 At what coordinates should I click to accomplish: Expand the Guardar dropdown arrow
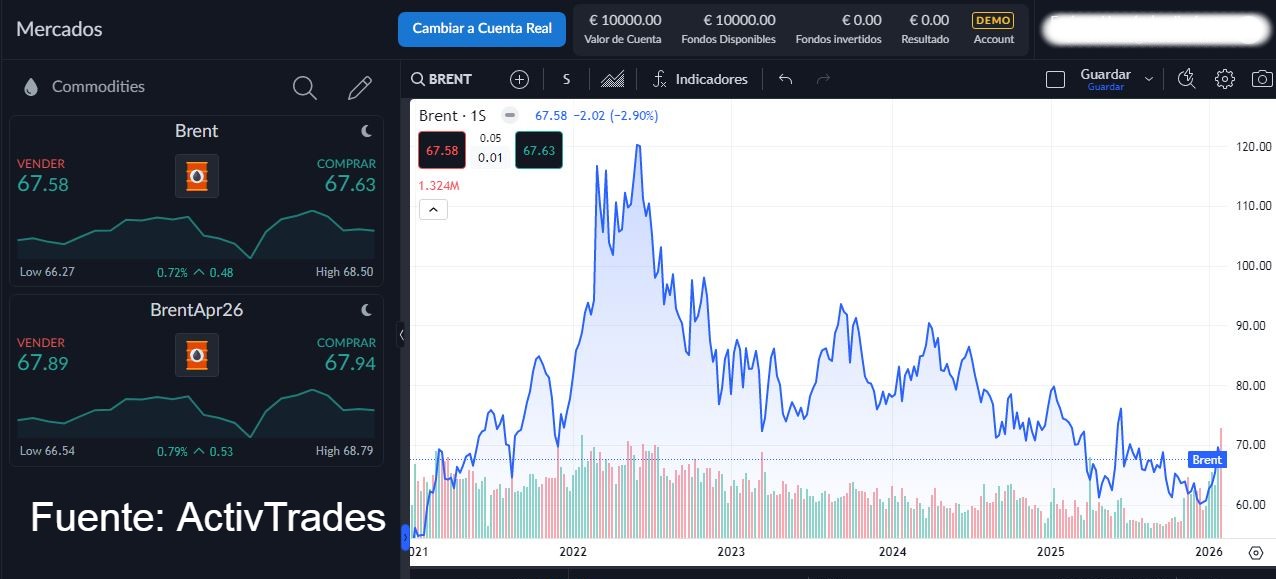pyautogui.click(x=1149, y=79)
